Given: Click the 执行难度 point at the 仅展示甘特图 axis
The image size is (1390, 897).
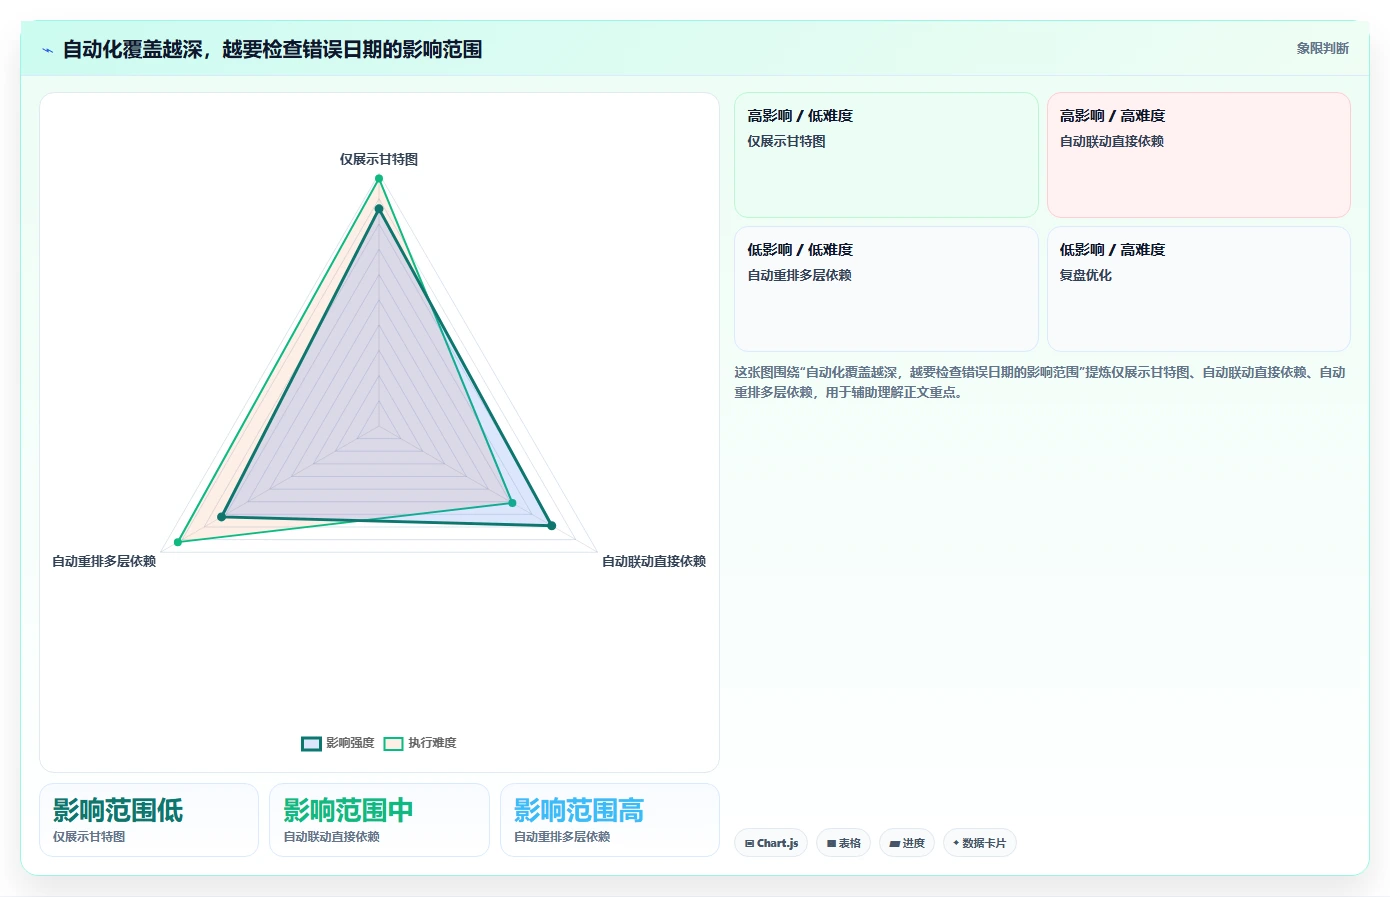Looking at the screenshot, I should pos(379,178).
